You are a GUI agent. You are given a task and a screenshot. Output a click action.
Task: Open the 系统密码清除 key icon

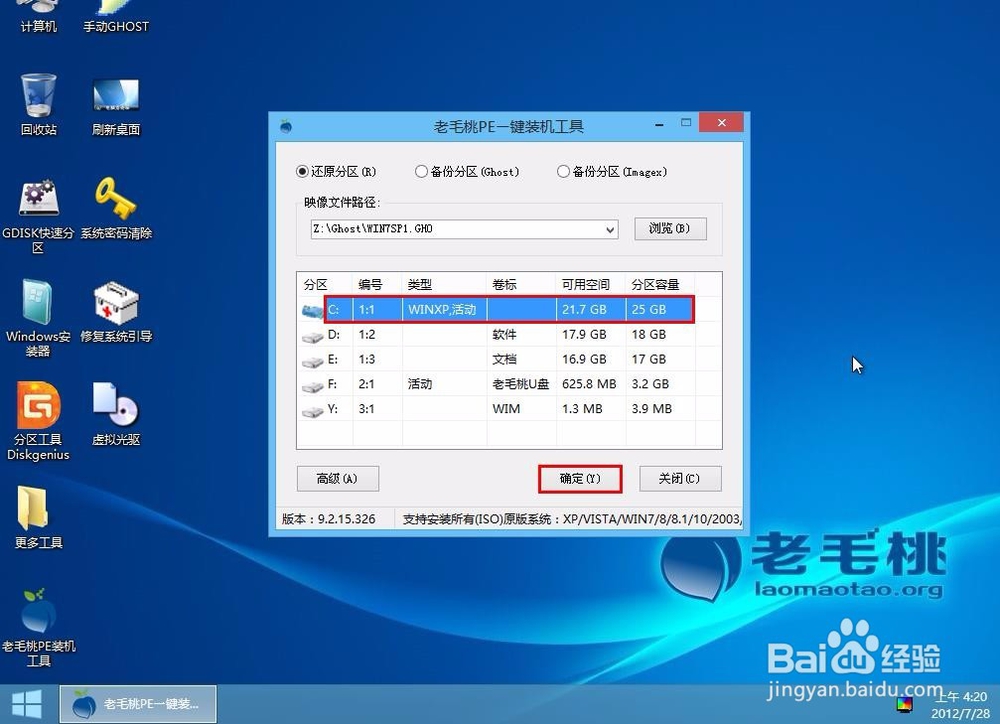[x=116, y=209]
